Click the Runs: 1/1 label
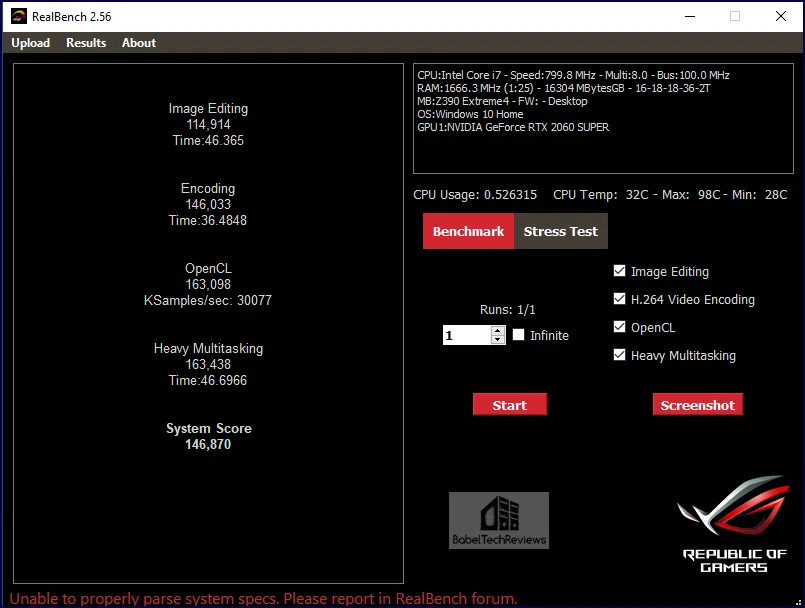The height and width of the screenshot is (608, 805). pos(507,310)
